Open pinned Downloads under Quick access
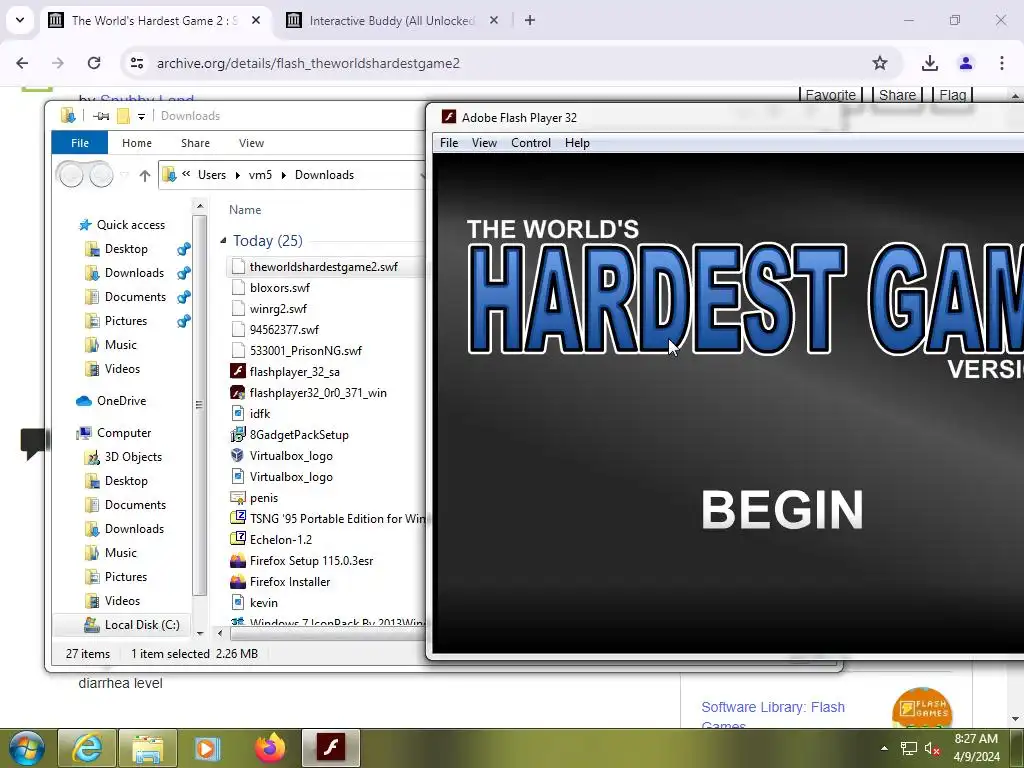The height and width of the screenshot is (768, 1024). 134,273
